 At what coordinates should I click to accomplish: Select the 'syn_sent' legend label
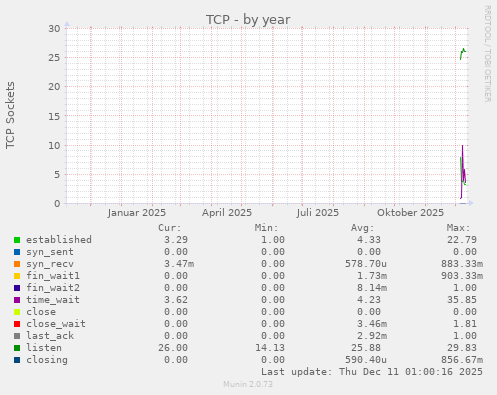pos(50,252)
